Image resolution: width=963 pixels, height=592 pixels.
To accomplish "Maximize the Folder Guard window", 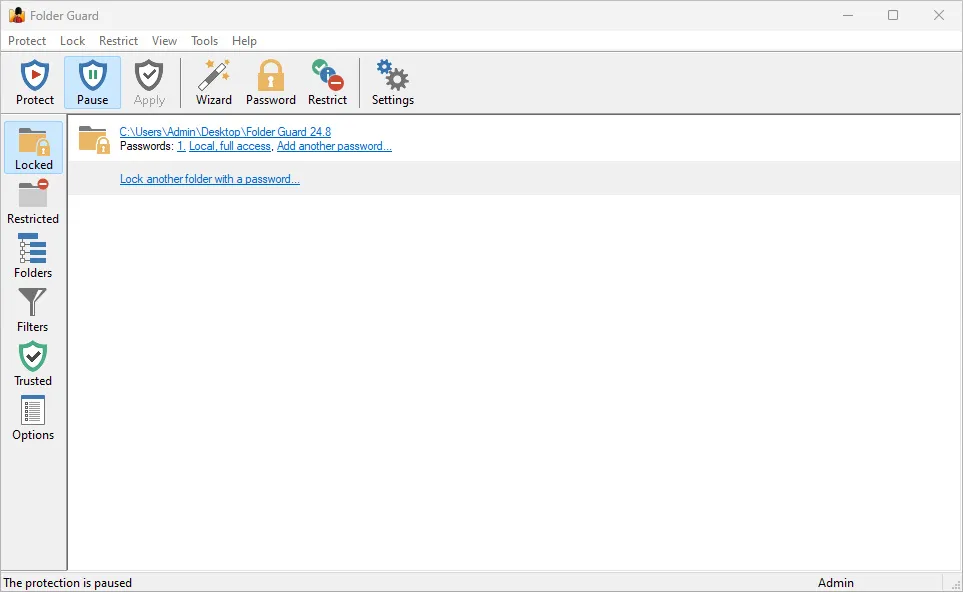I will click(x=893, y=15).
